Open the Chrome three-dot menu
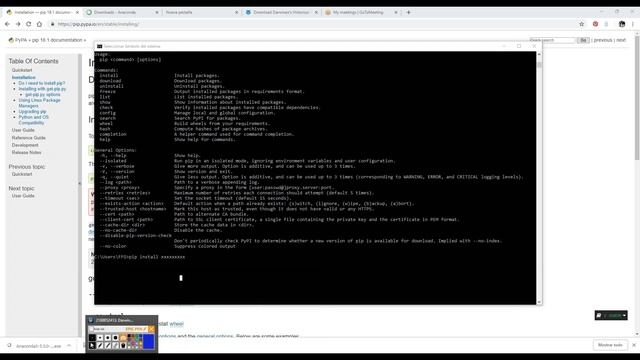 tap(633, 24)
